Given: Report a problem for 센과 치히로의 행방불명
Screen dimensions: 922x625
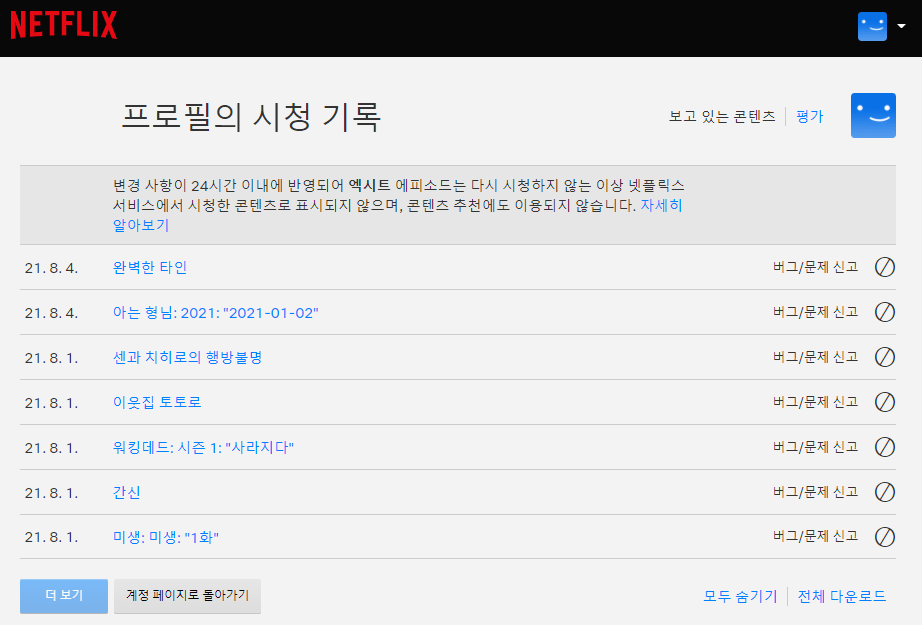Looking at the screenshot, I should coord(815,357).
